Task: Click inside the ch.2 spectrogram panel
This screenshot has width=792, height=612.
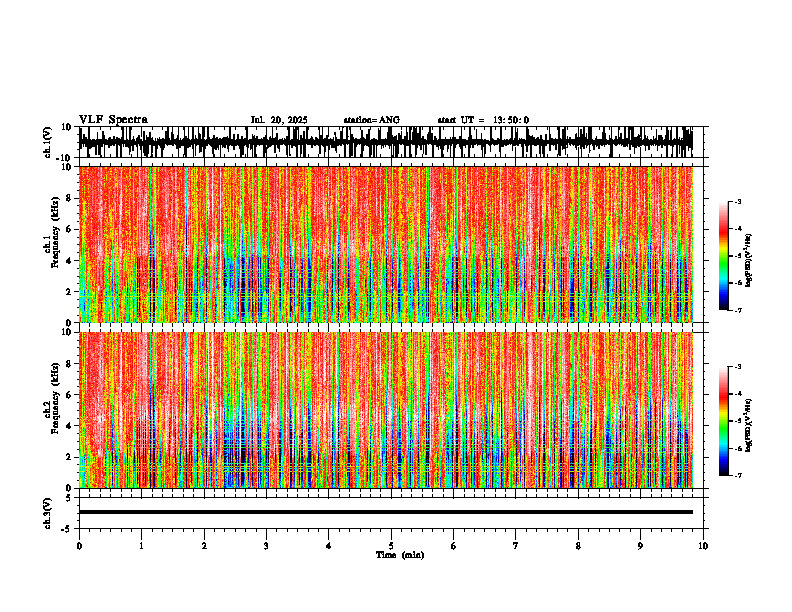Action: click(x=386, y=410)
